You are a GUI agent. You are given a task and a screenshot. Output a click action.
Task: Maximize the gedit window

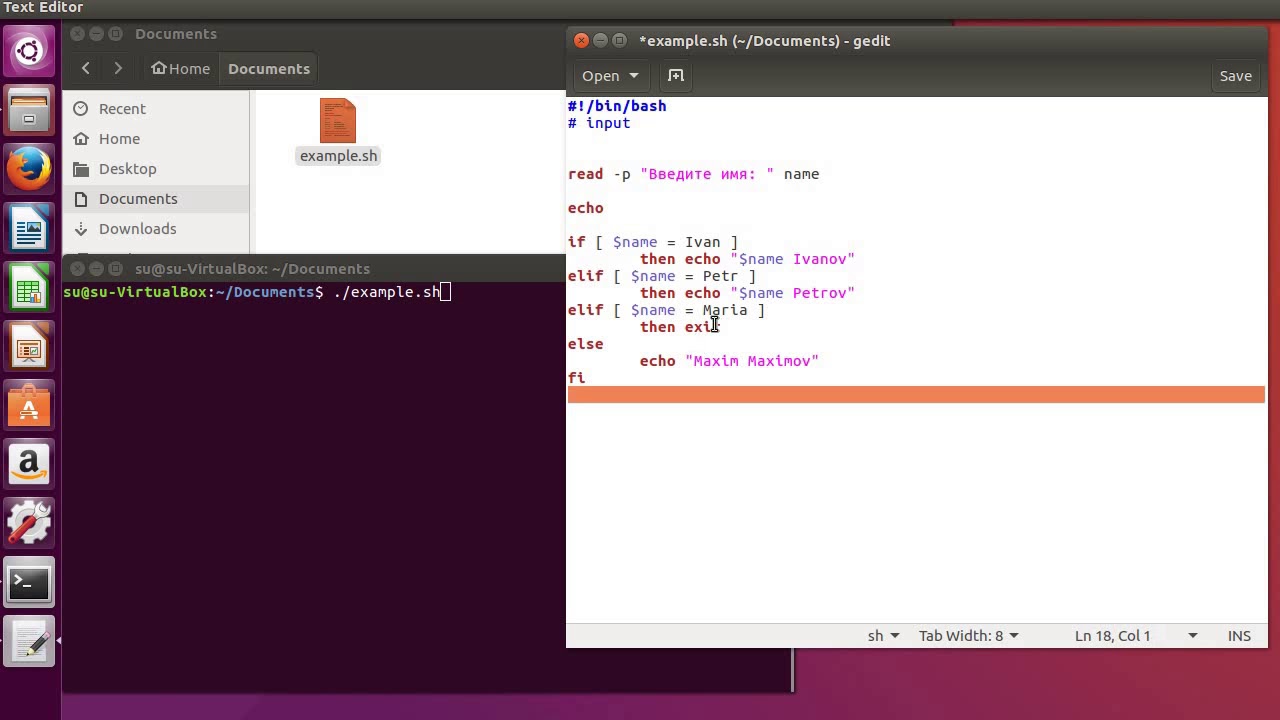pyautogui.click(x=619, y=40)
